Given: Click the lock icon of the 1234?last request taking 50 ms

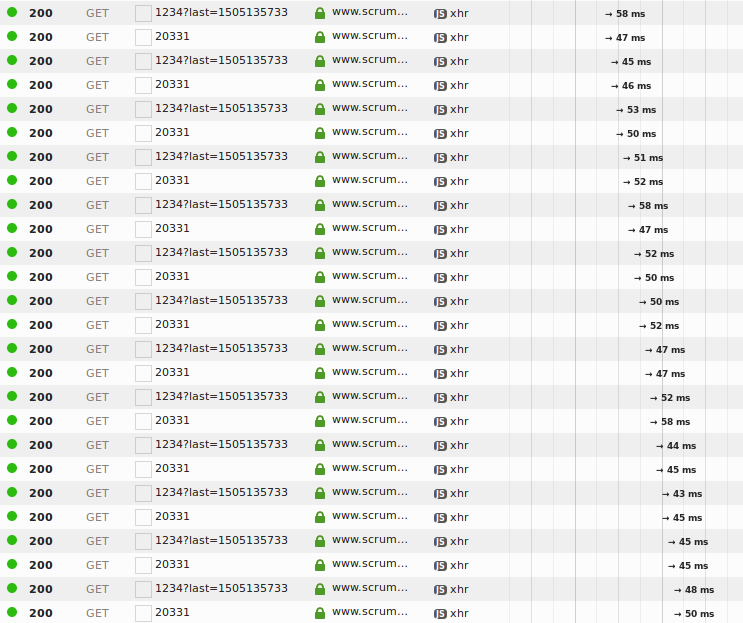Looking at the screenshot, I should (x=320, y=301).
